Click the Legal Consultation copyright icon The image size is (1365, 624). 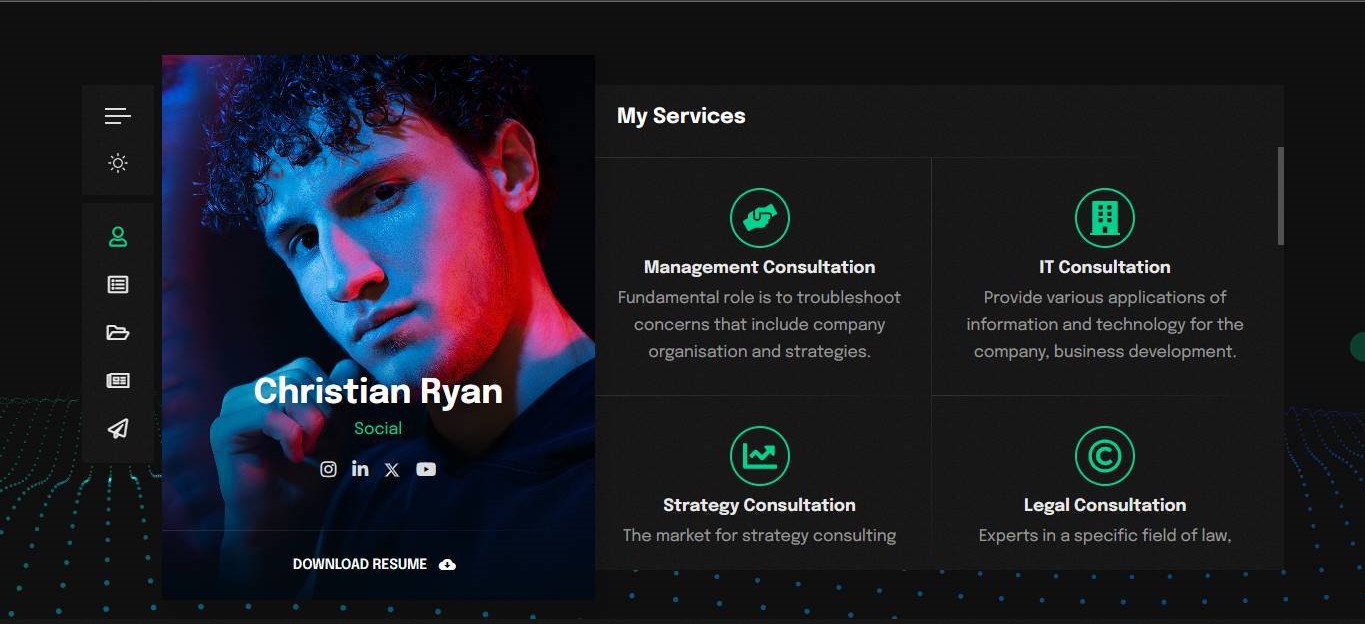(x=1104, y=456)
